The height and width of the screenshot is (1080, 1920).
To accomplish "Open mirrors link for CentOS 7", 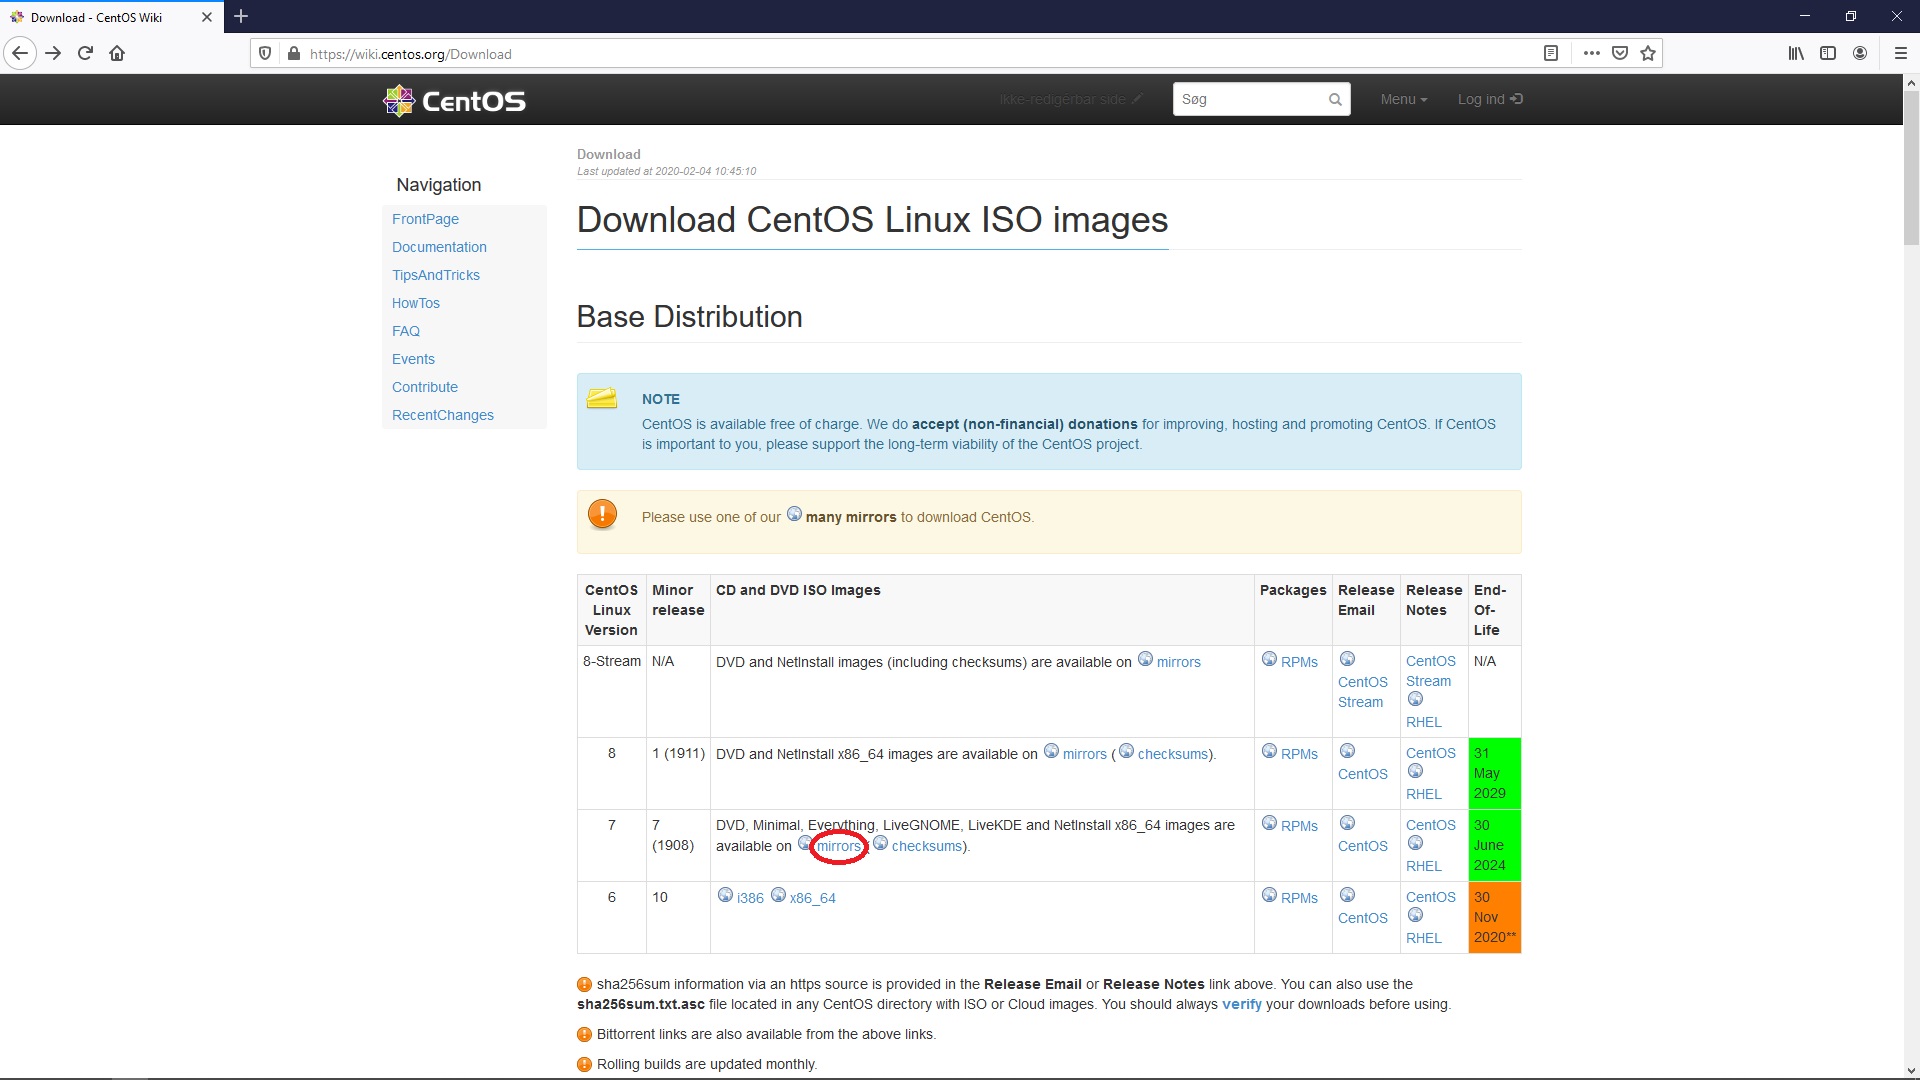I will [x=838, y=846].
